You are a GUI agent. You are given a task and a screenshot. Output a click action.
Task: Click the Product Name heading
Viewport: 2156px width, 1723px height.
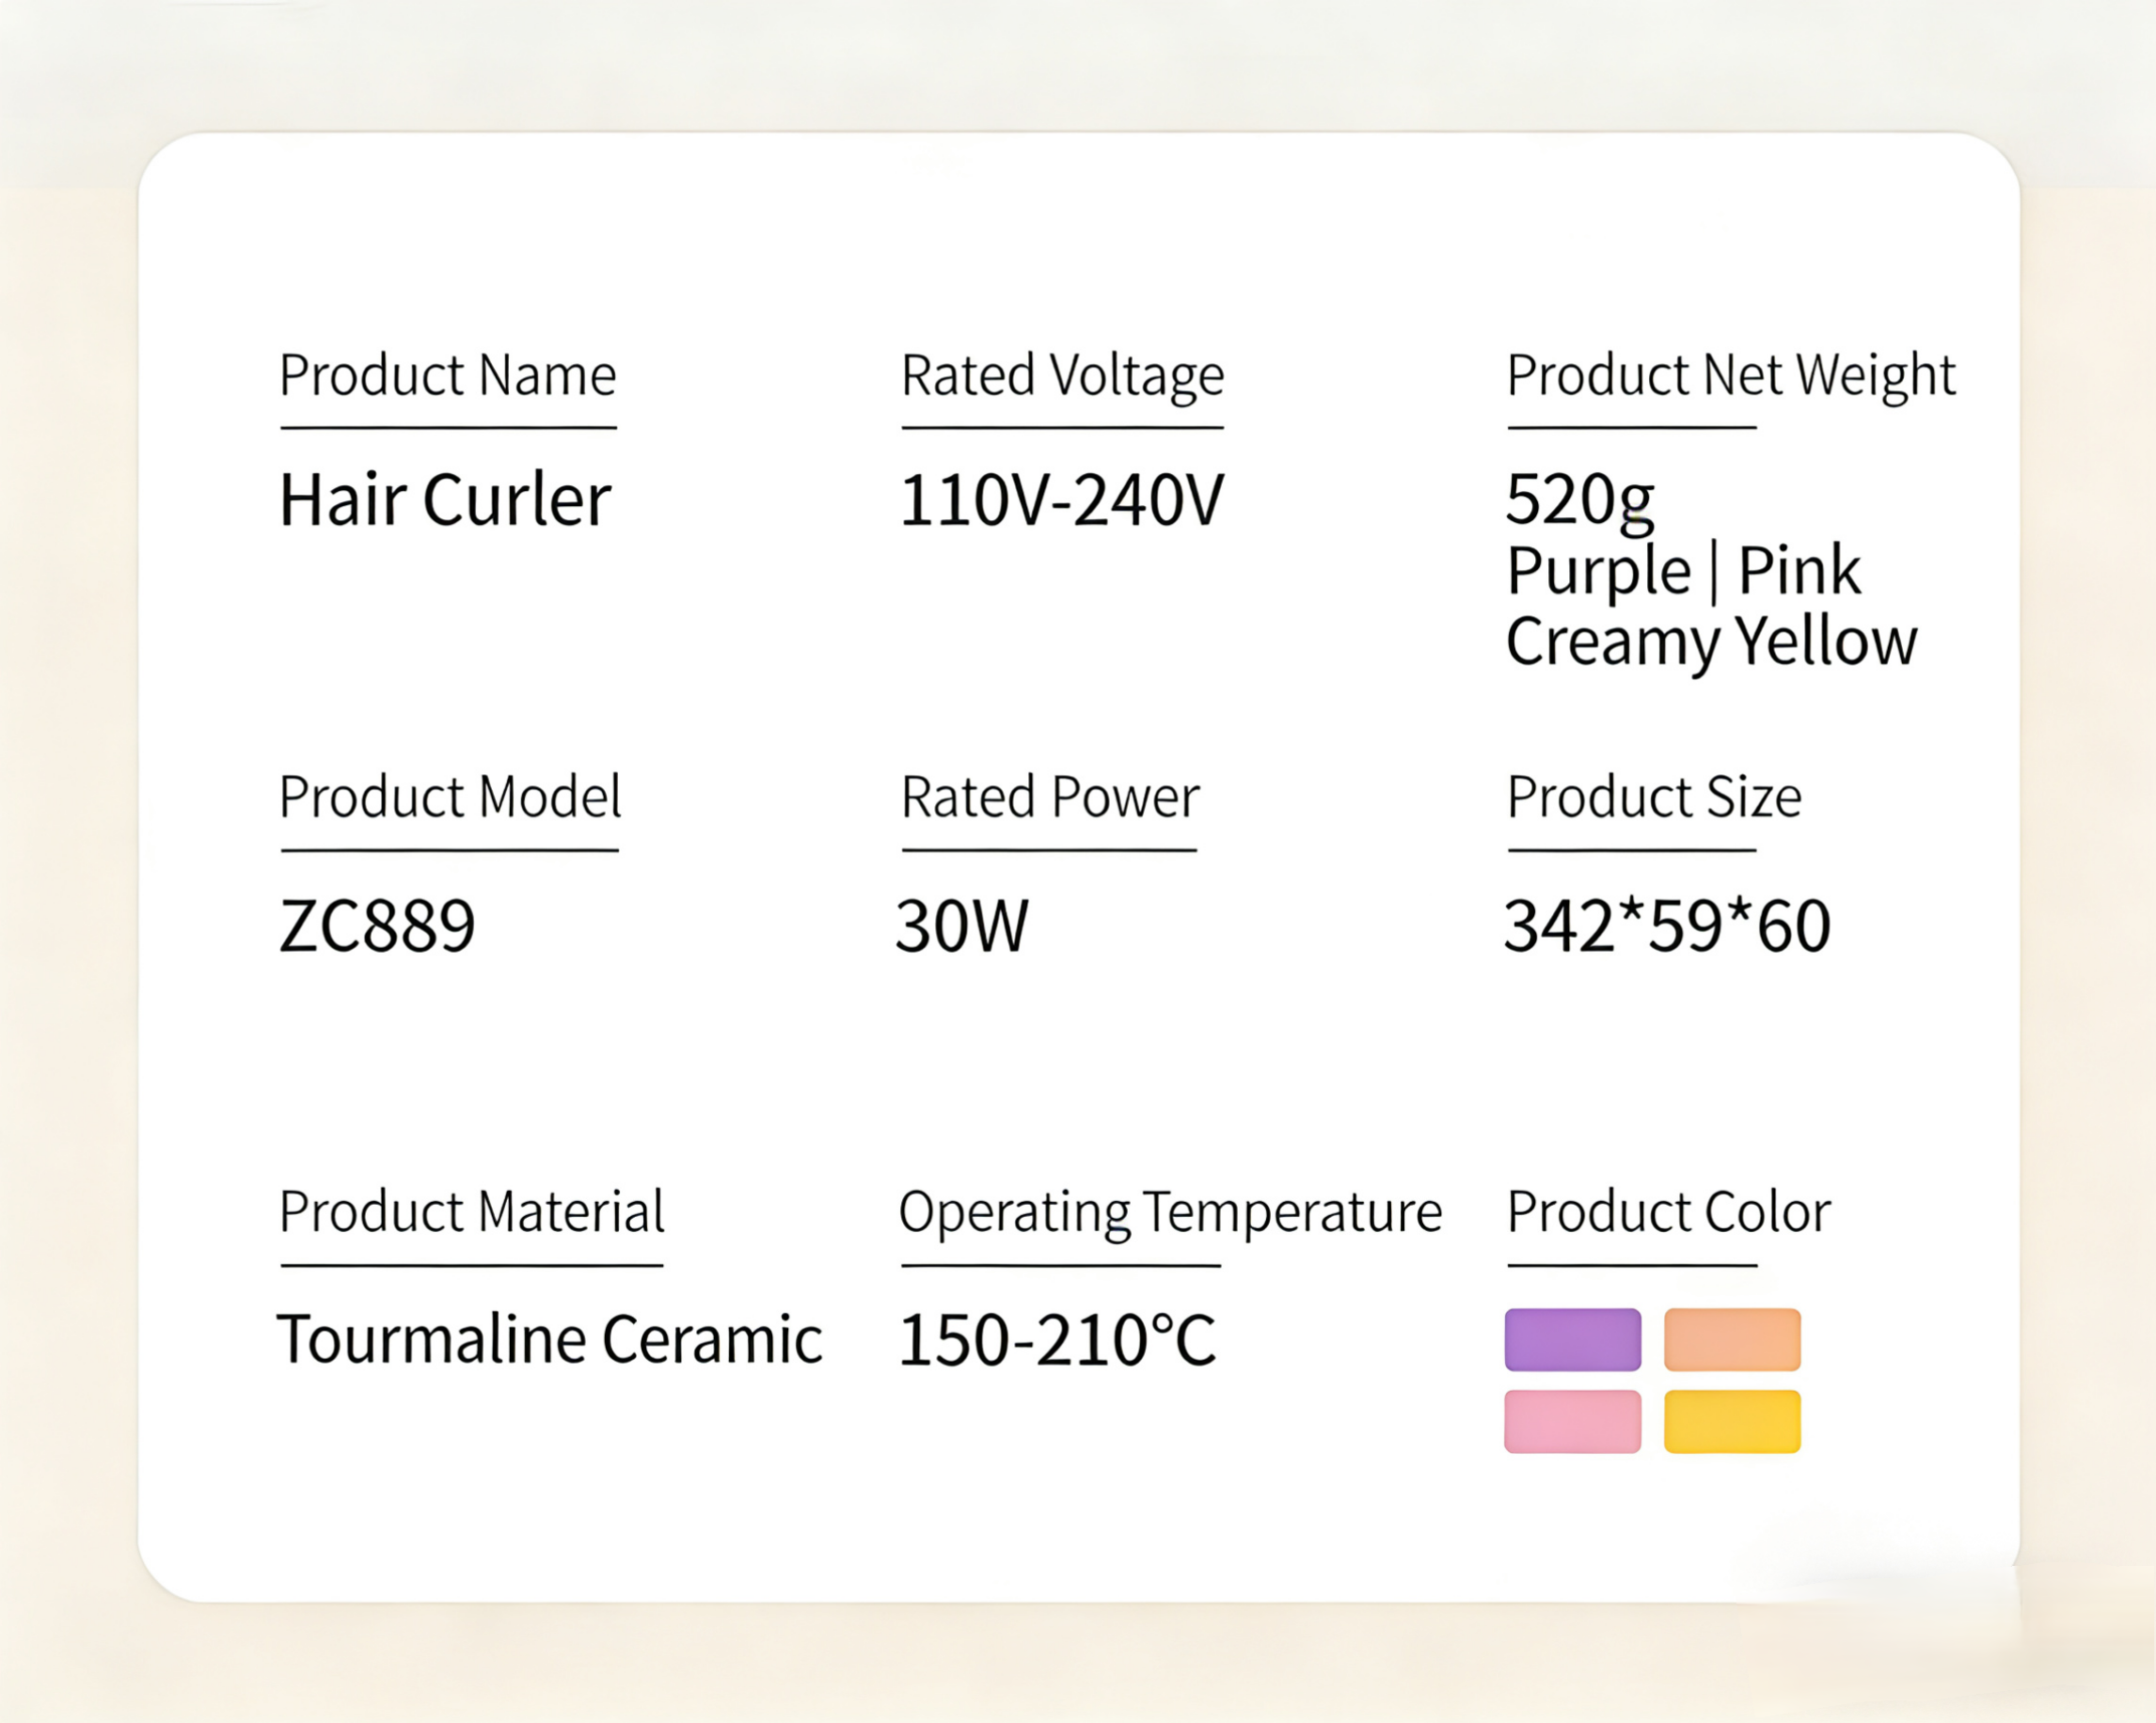point(447,376)
